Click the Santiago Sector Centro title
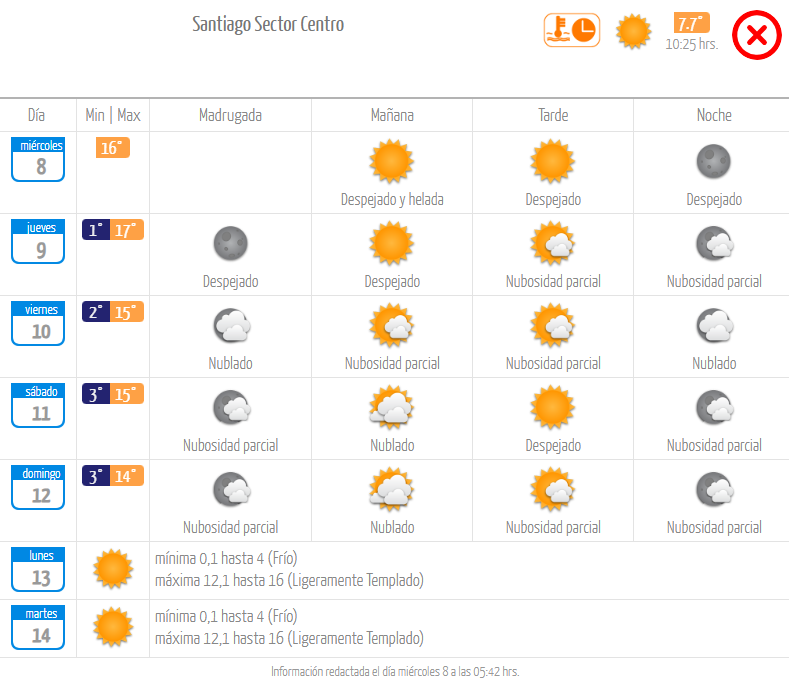This screenshot has height=679, width=789. pos(268,24)
